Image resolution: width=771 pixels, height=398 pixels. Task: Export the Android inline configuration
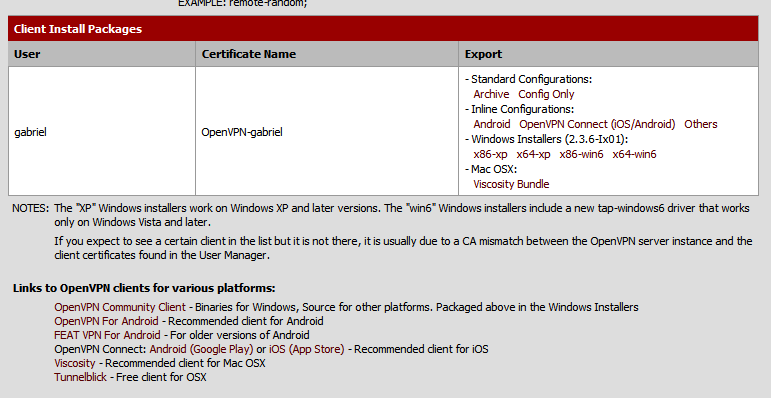click(492, 124)
